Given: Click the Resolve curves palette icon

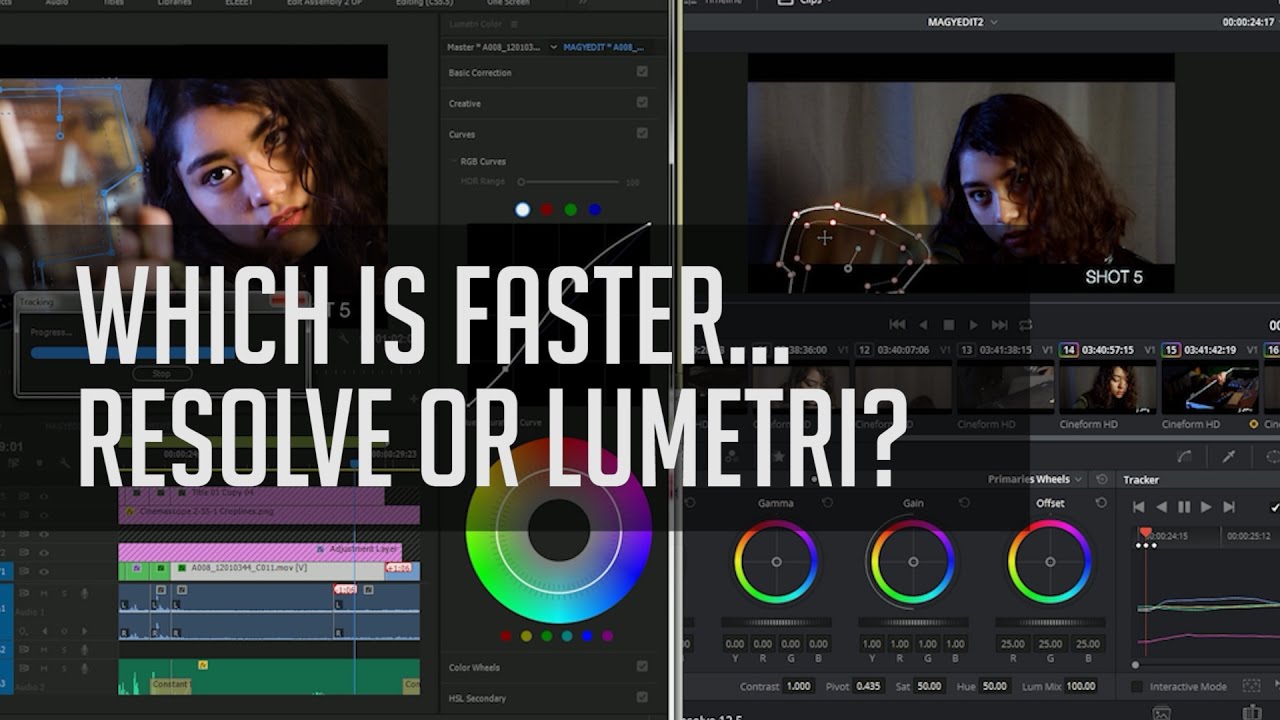Looking at the screenshot, I should click(1184, 456).
